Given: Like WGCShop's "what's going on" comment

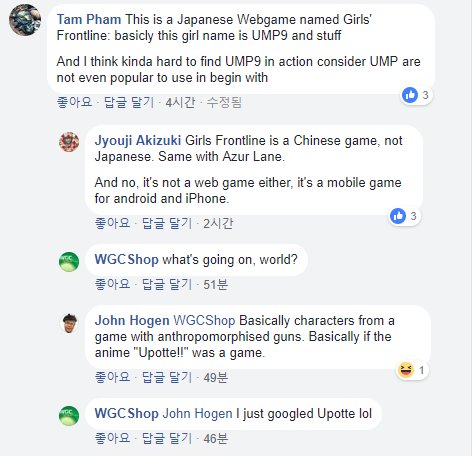Looking at the screenshot, I should click(112, 284).
